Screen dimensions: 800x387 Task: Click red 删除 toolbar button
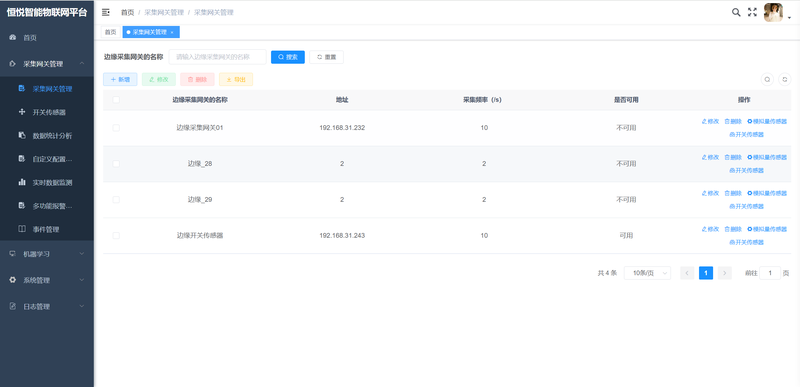197,80
